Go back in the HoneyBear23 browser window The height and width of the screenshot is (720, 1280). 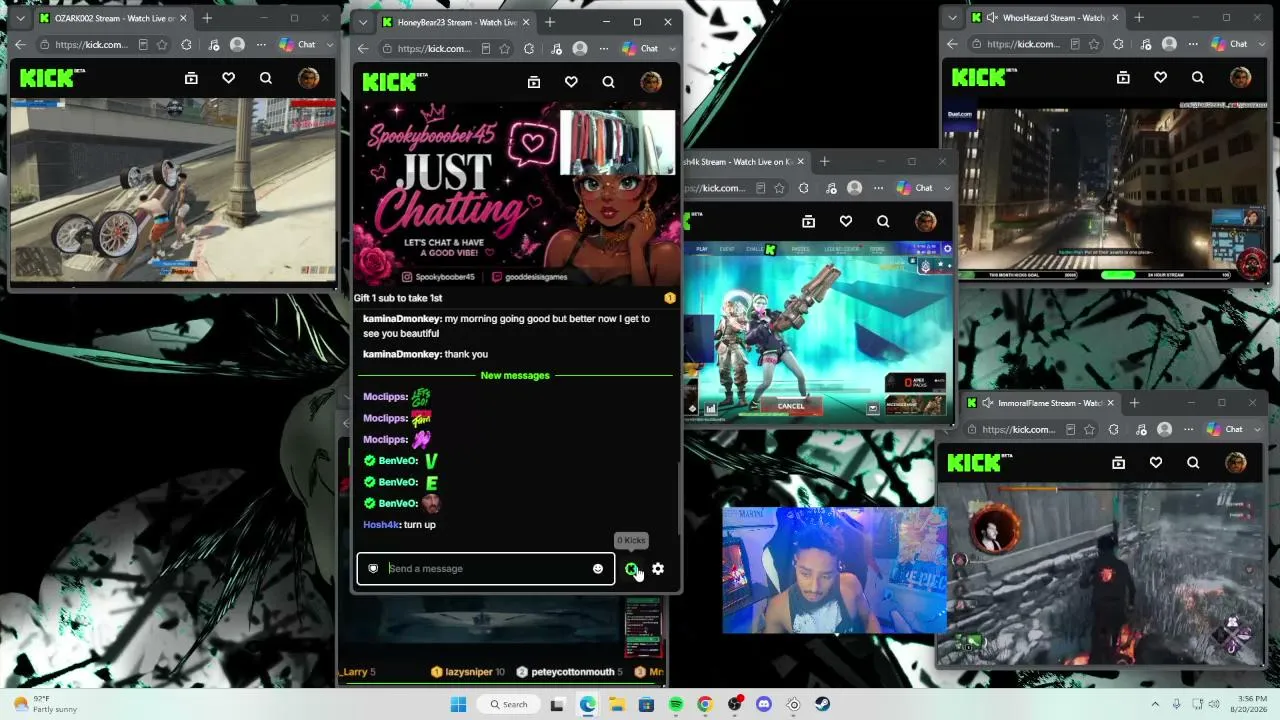coord(363,48)
